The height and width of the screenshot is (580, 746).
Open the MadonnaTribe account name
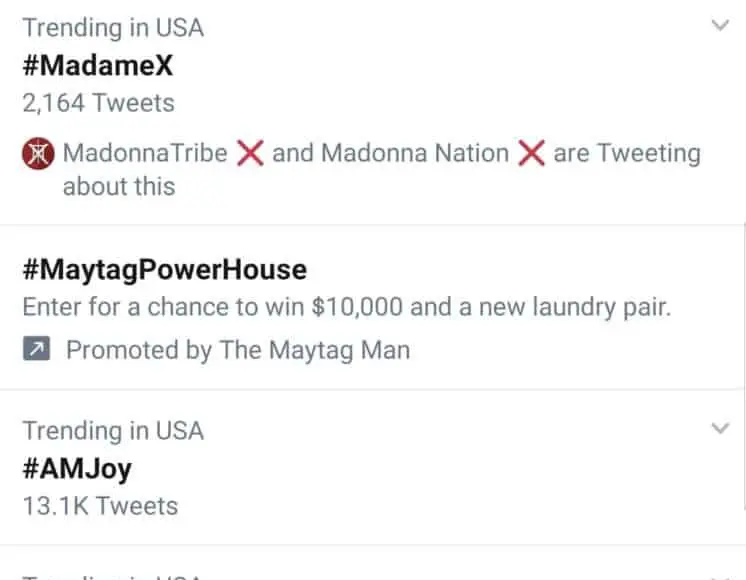click(x=145, y=154)
